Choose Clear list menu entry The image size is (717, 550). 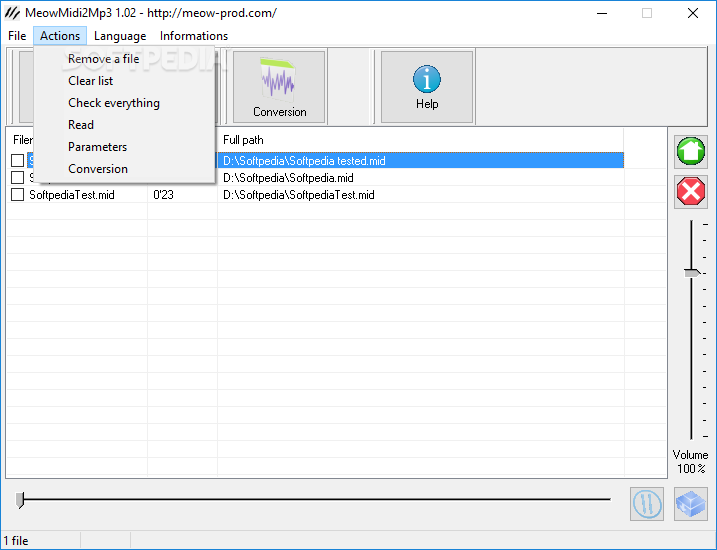[x=124, y=81]
